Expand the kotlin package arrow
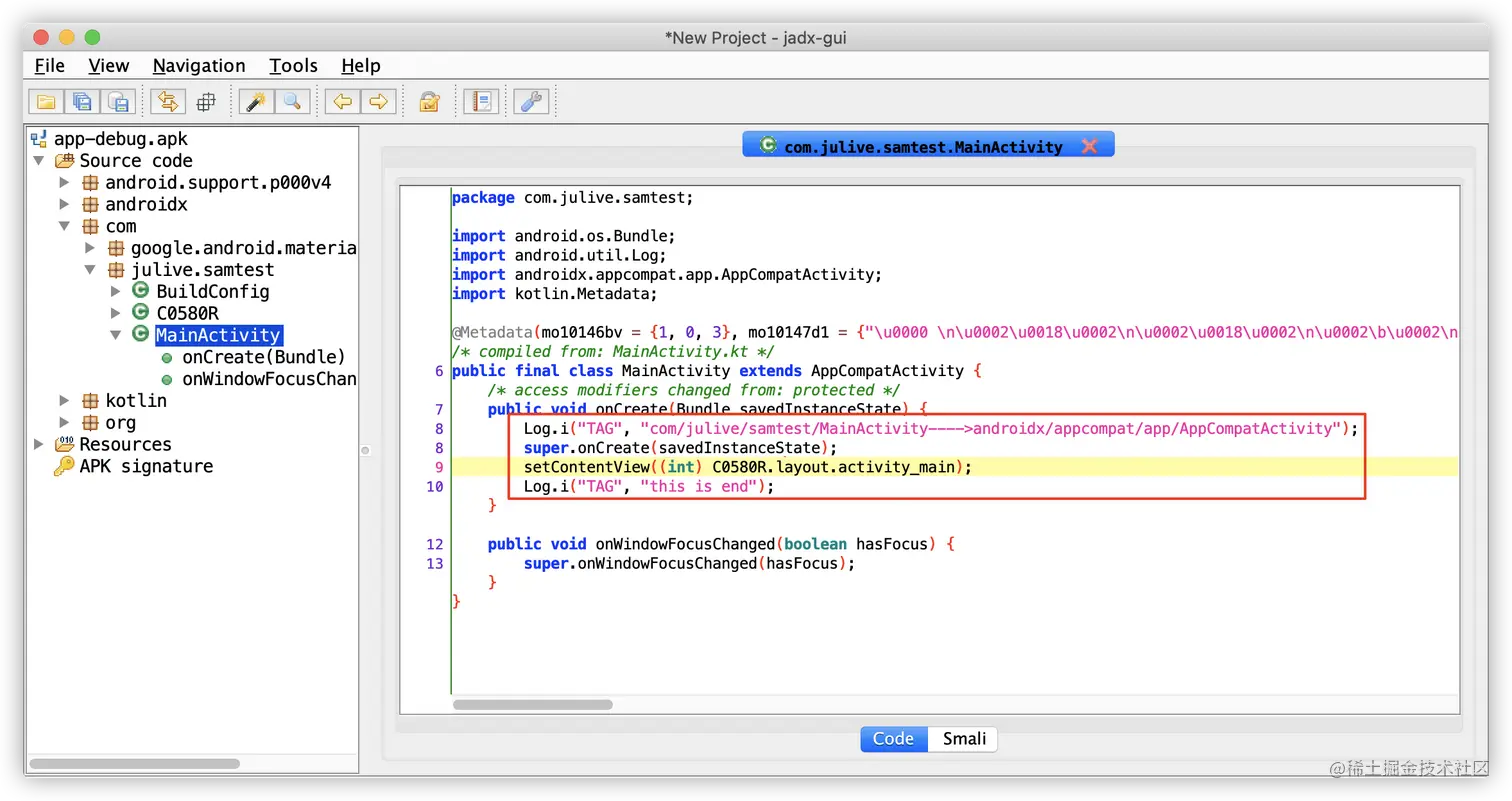The width and height of the screenshot is (1512, 801). pyautogui.click(x=64, y=400)
